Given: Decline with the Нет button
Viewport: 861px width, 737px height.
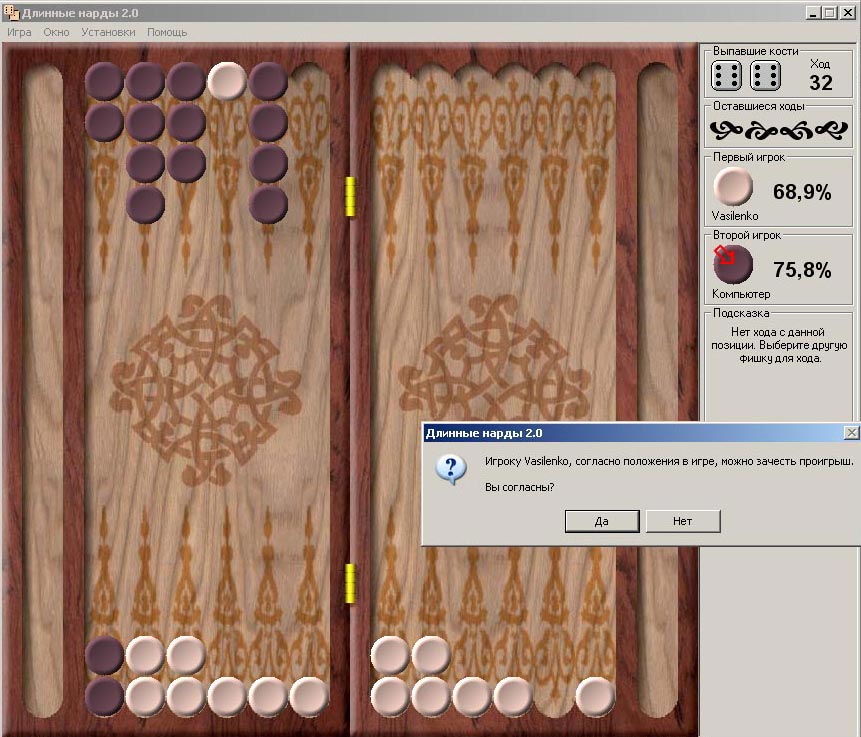Looking at the screenshot, I should (x=683, y=521).
